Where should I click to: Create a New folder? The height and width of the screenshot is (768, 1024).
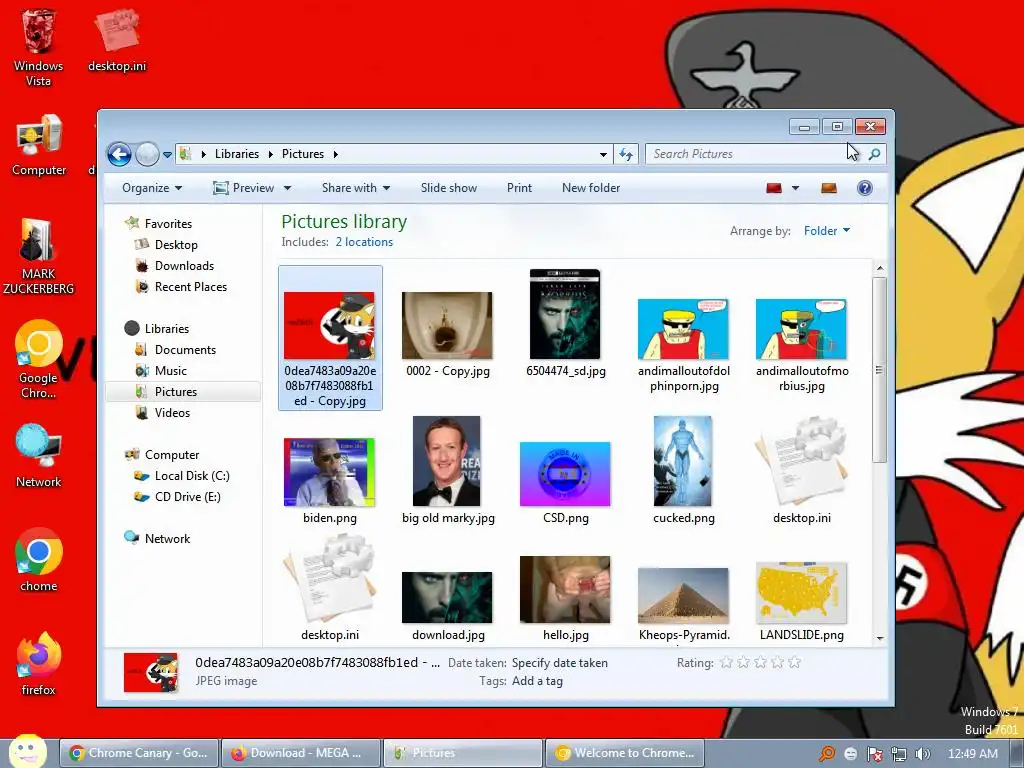(591, 188)
